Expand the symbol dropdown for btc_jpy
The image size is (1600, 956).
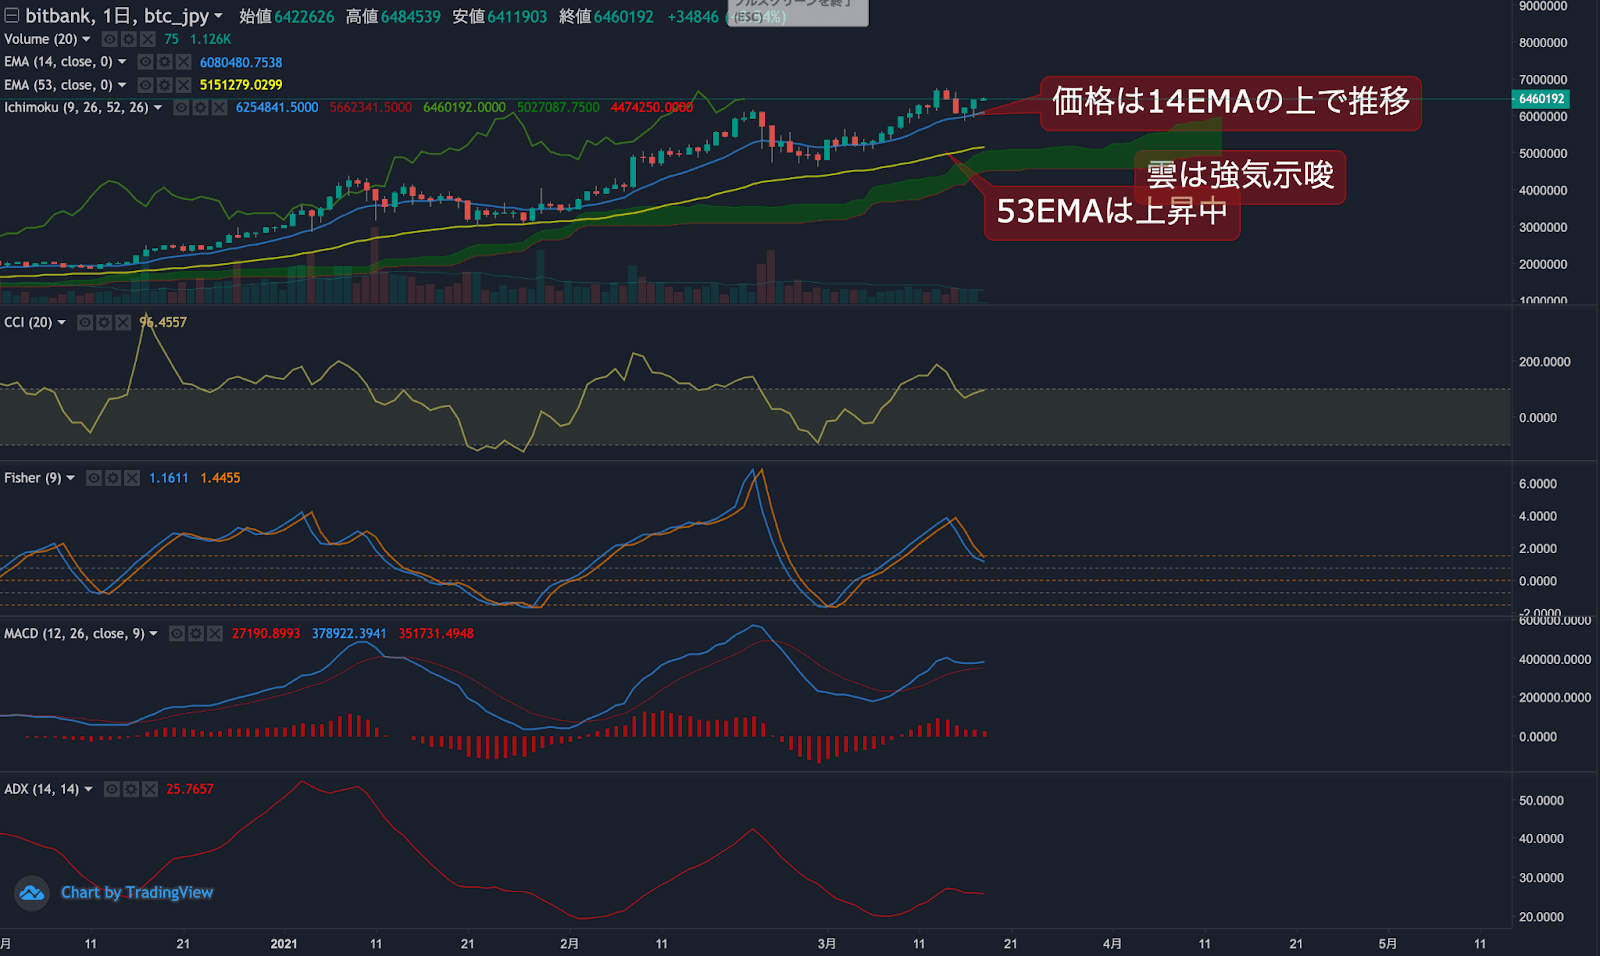(x=219, y=17)
